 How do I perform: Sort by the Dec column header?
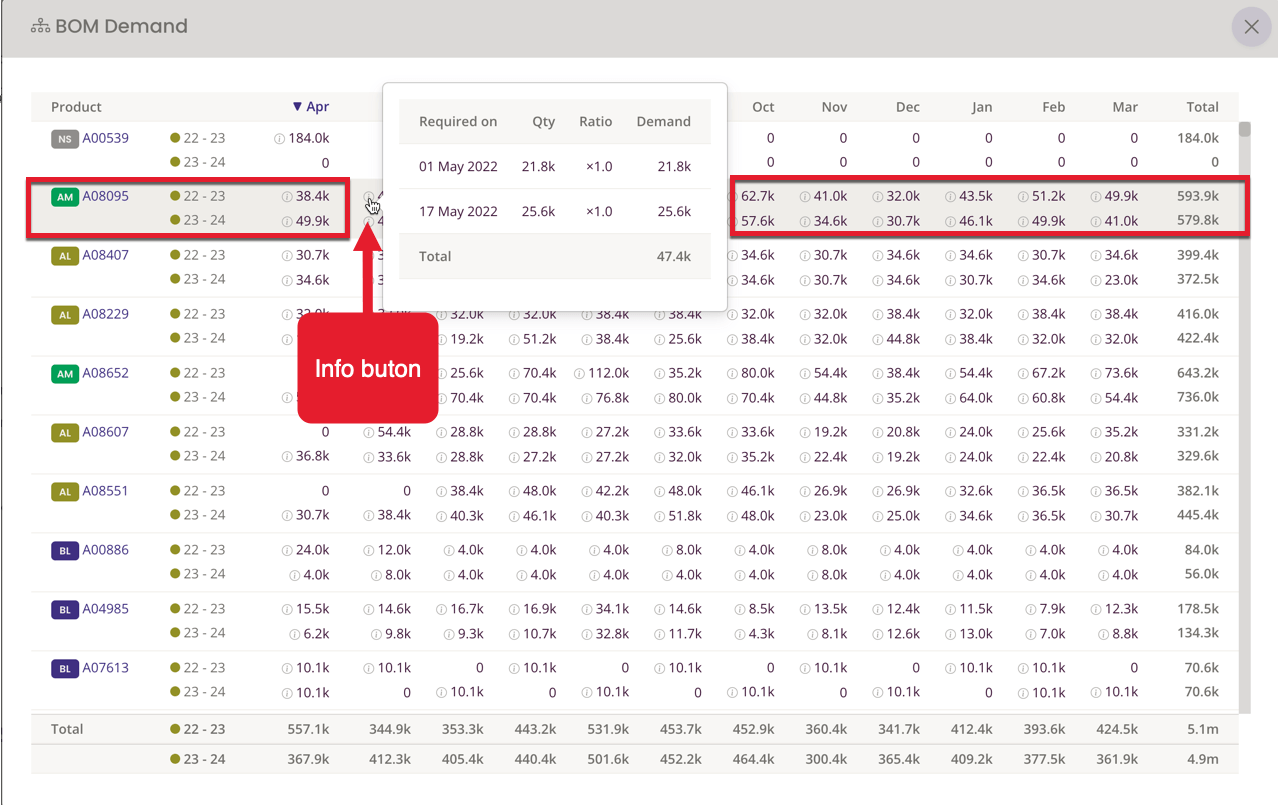point(908,107)
